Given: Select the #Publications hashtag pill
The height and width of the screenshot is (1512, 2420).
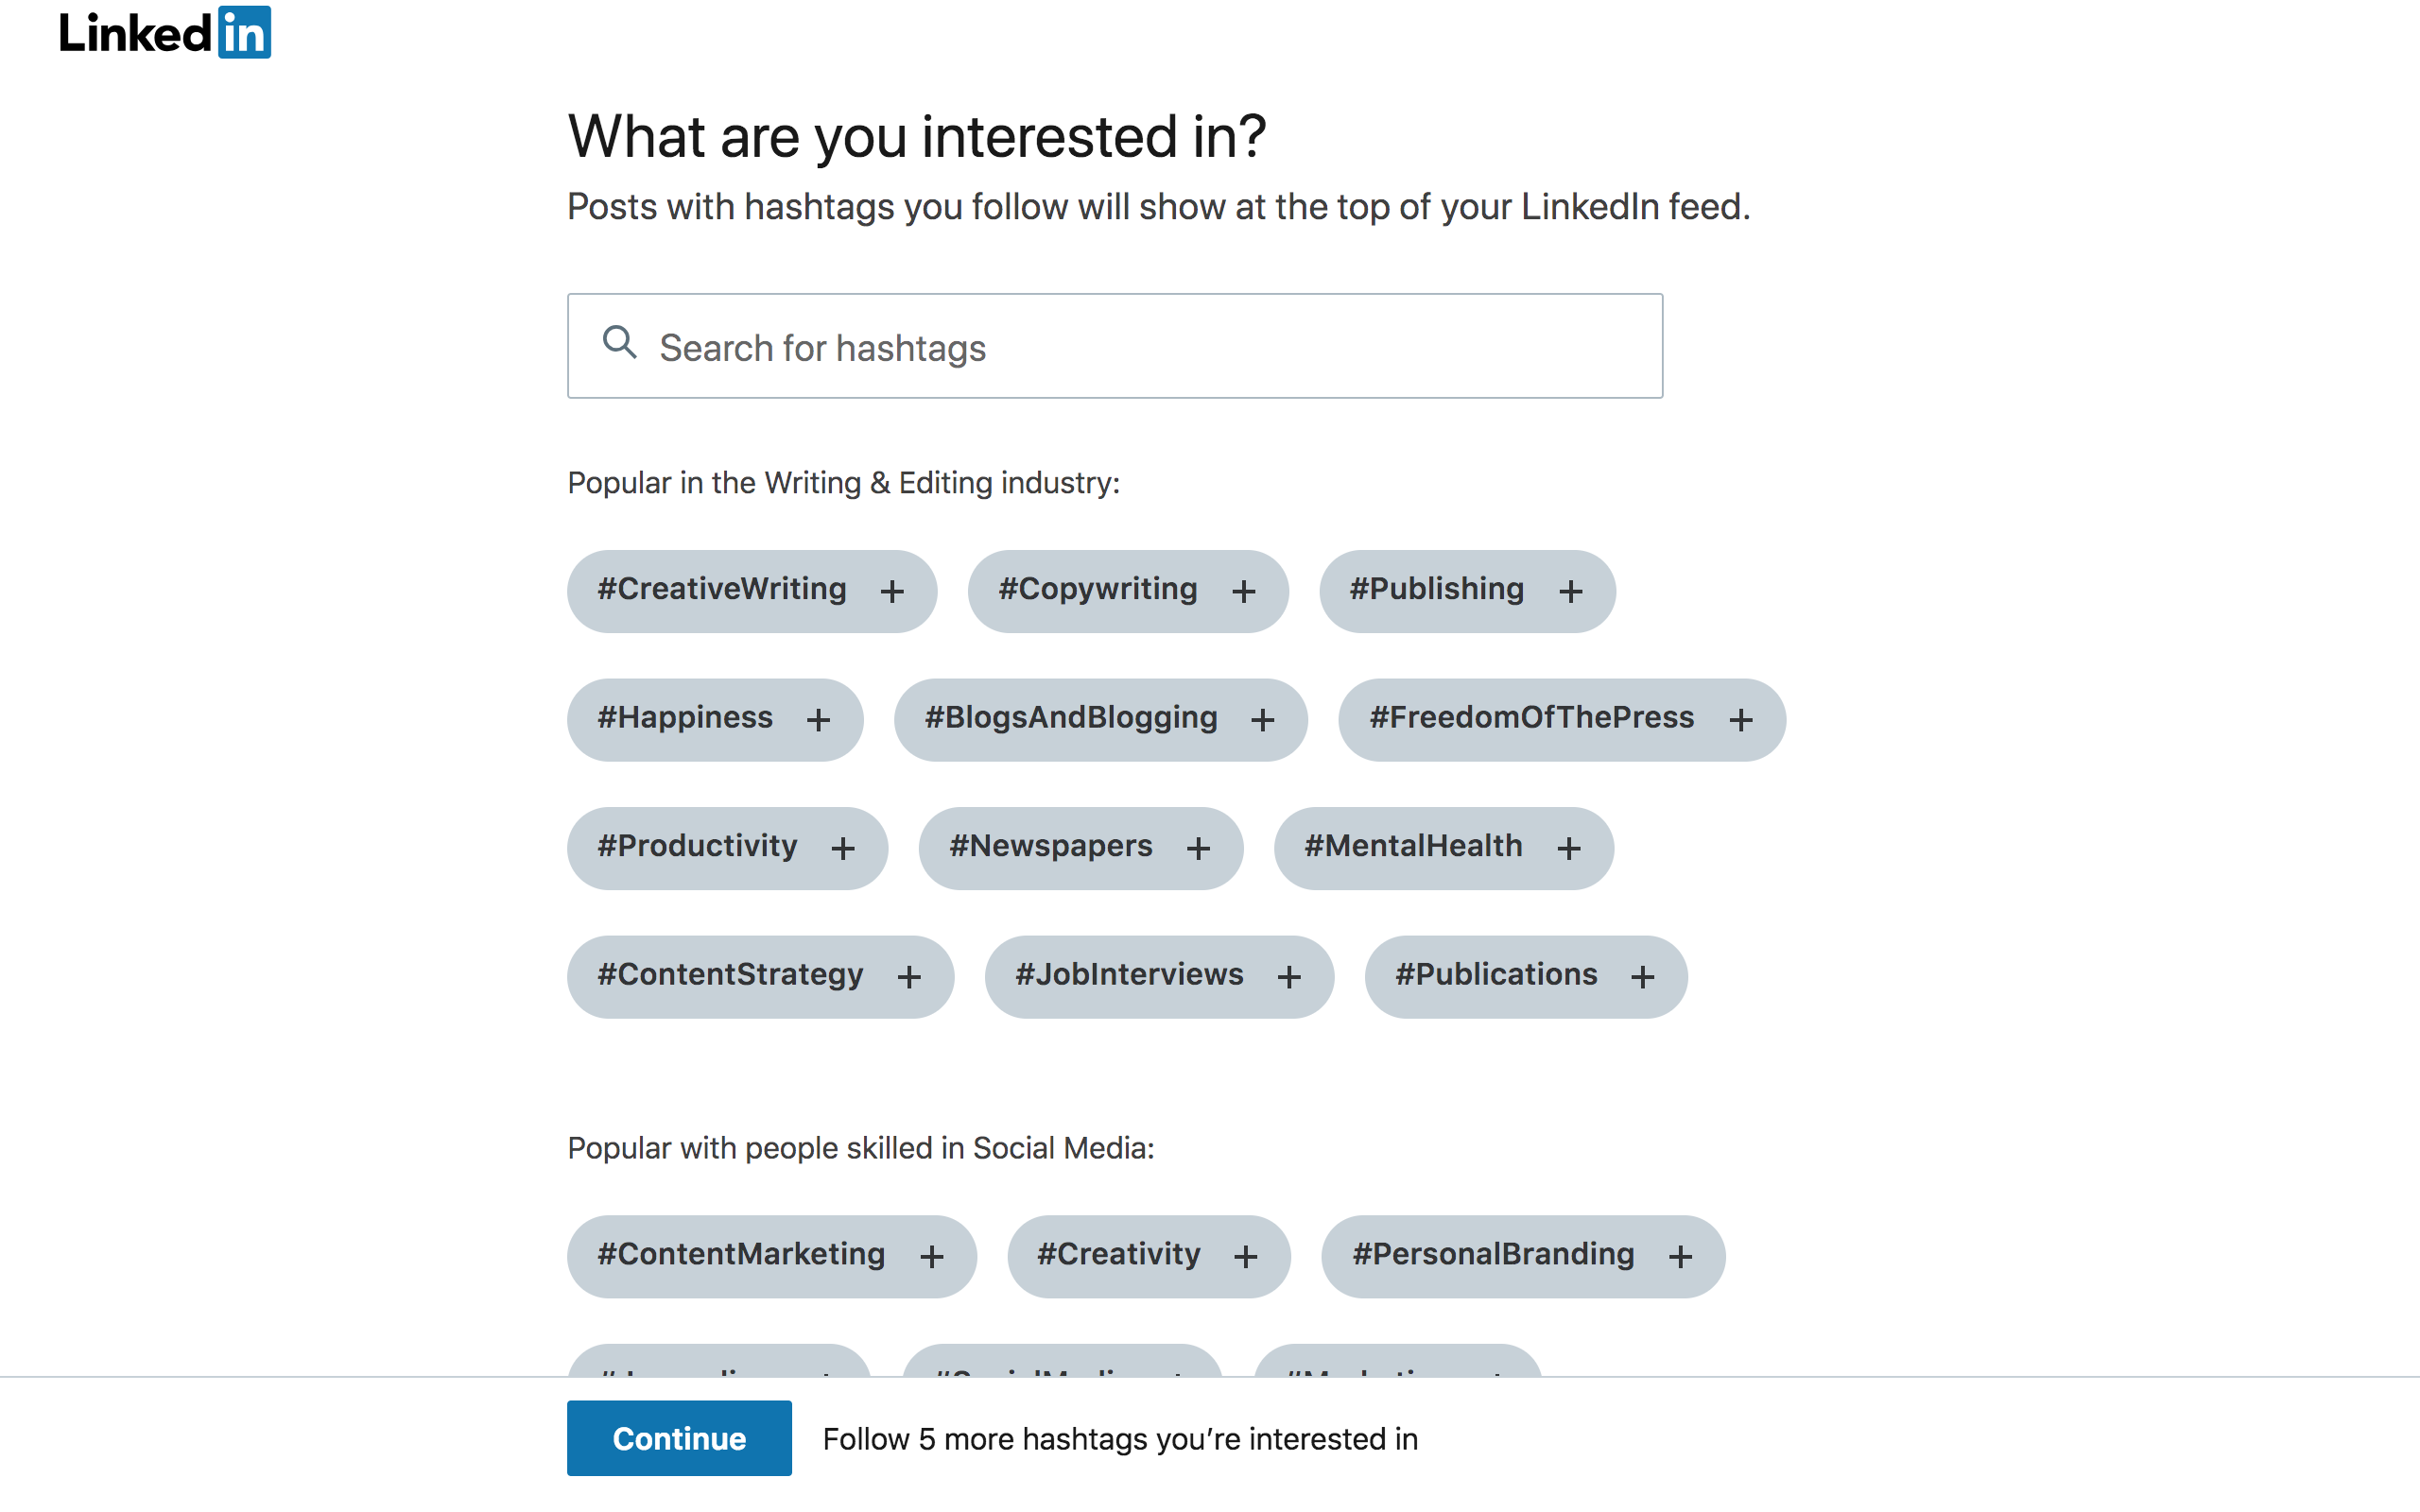Looking at the screenshot, I should (x=1526, y=977).
